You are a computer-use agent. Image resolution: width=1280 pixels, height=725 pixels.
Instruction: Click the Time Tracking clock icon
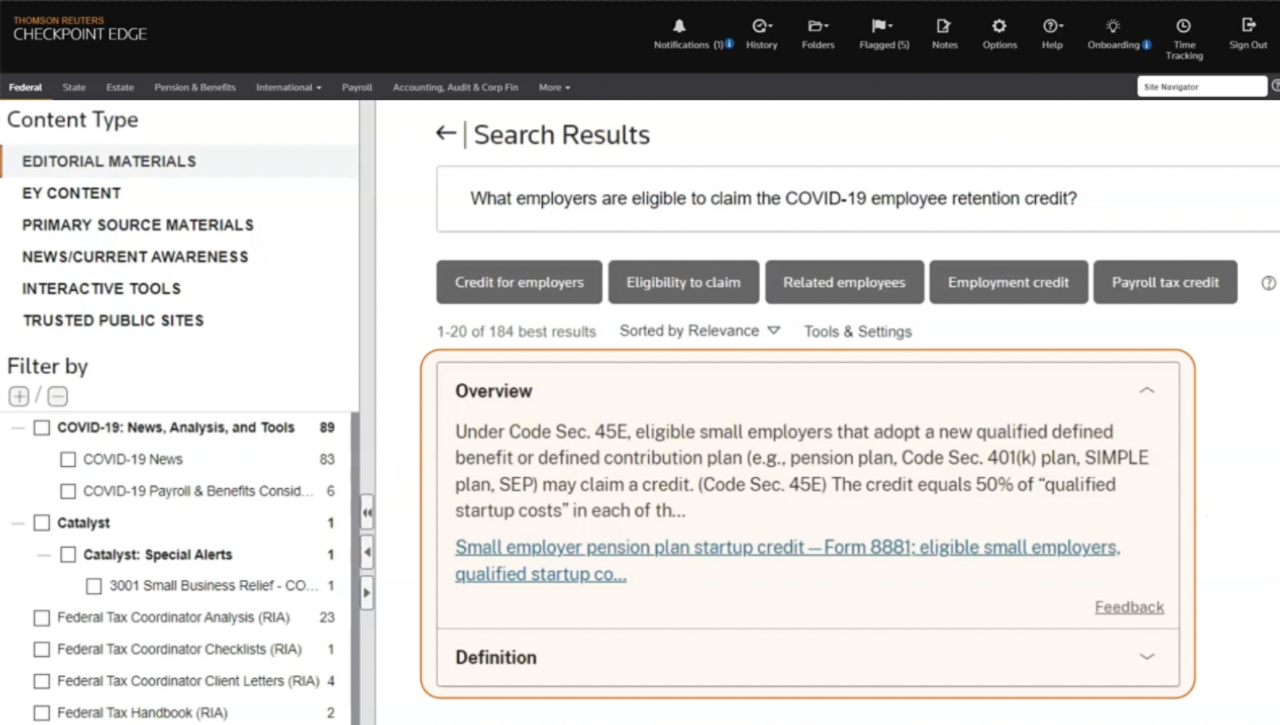1184,26
